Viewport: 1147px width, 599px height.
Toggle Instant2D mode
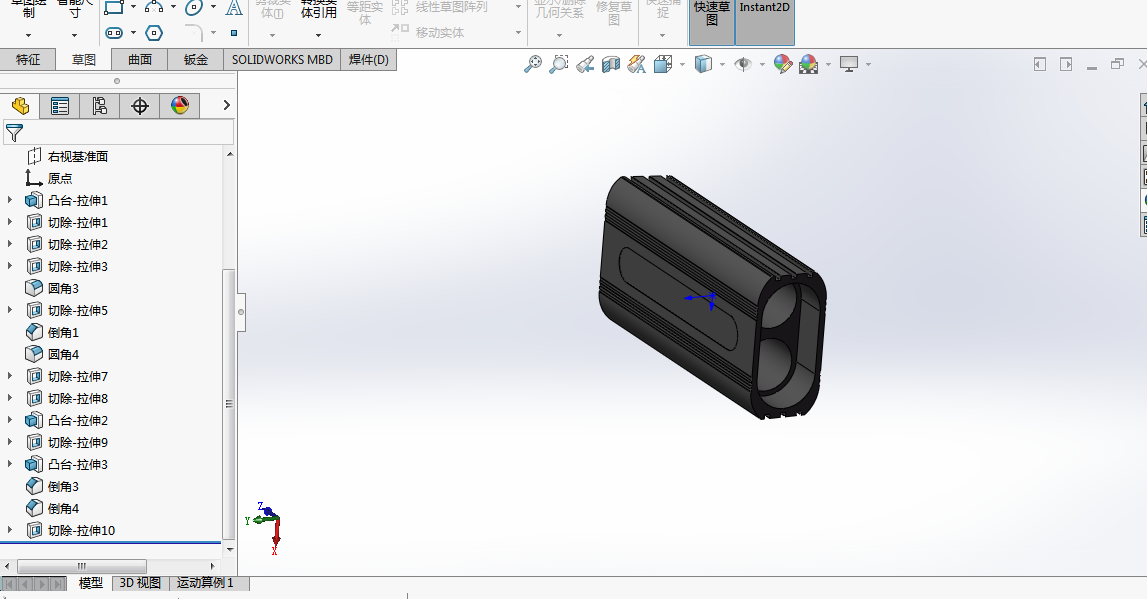click(764, 20)
